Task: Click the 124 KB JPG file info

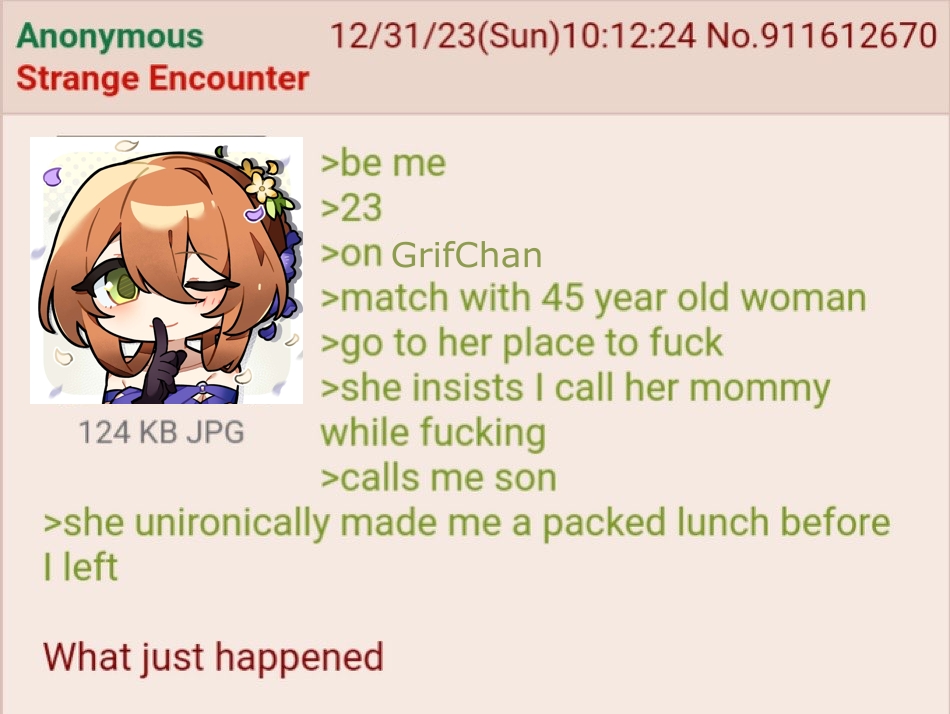Action: click(162, 432)
